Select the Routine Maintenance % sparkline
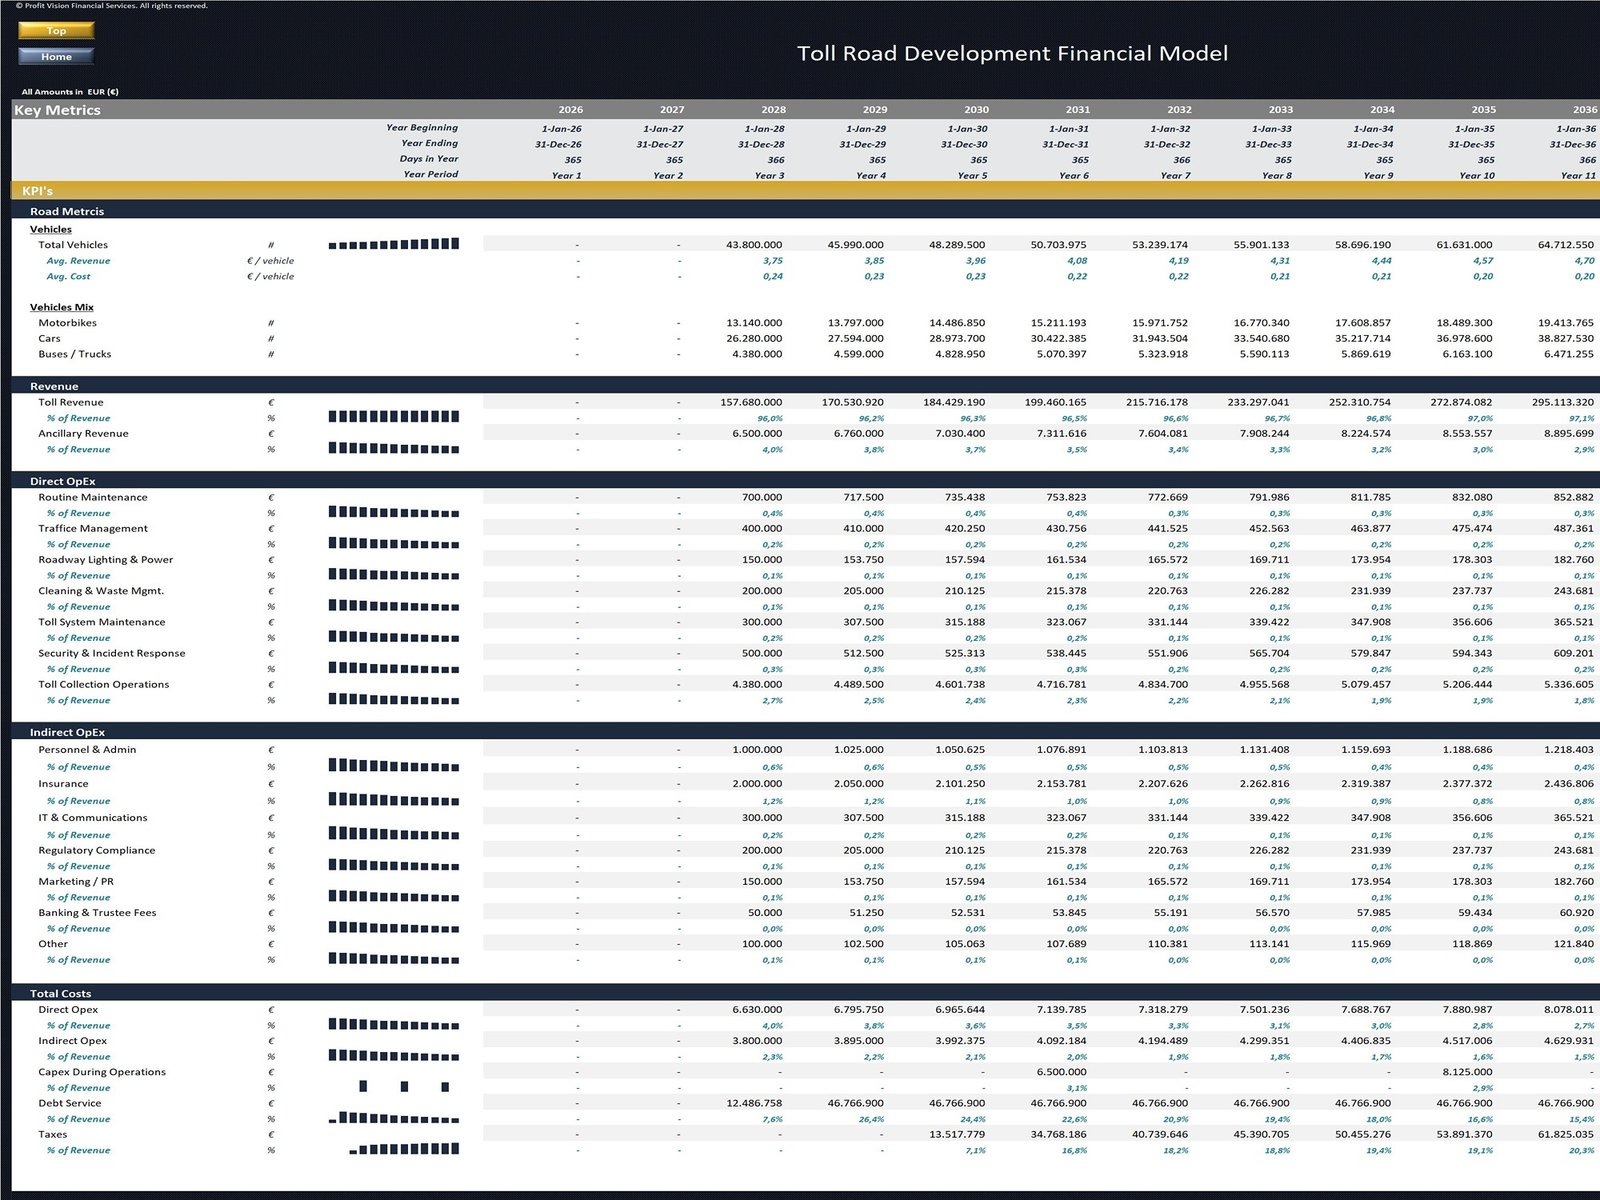The width and height of the screenshot is (1600, 1200). point(394,512)
